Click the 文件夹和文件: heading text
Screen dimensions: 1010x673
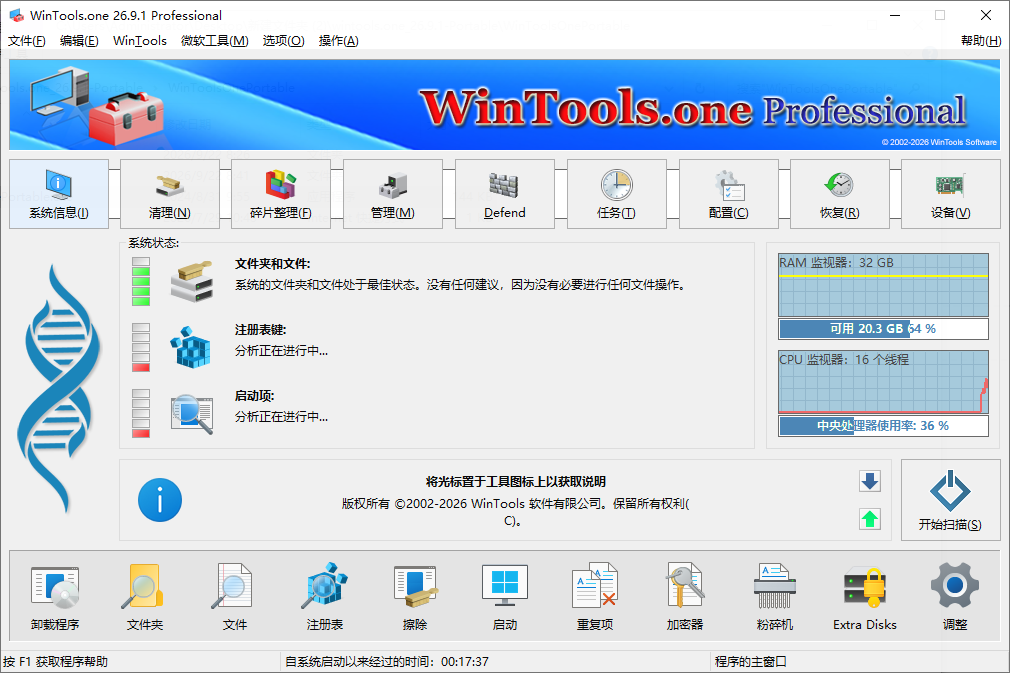(272, 263)
